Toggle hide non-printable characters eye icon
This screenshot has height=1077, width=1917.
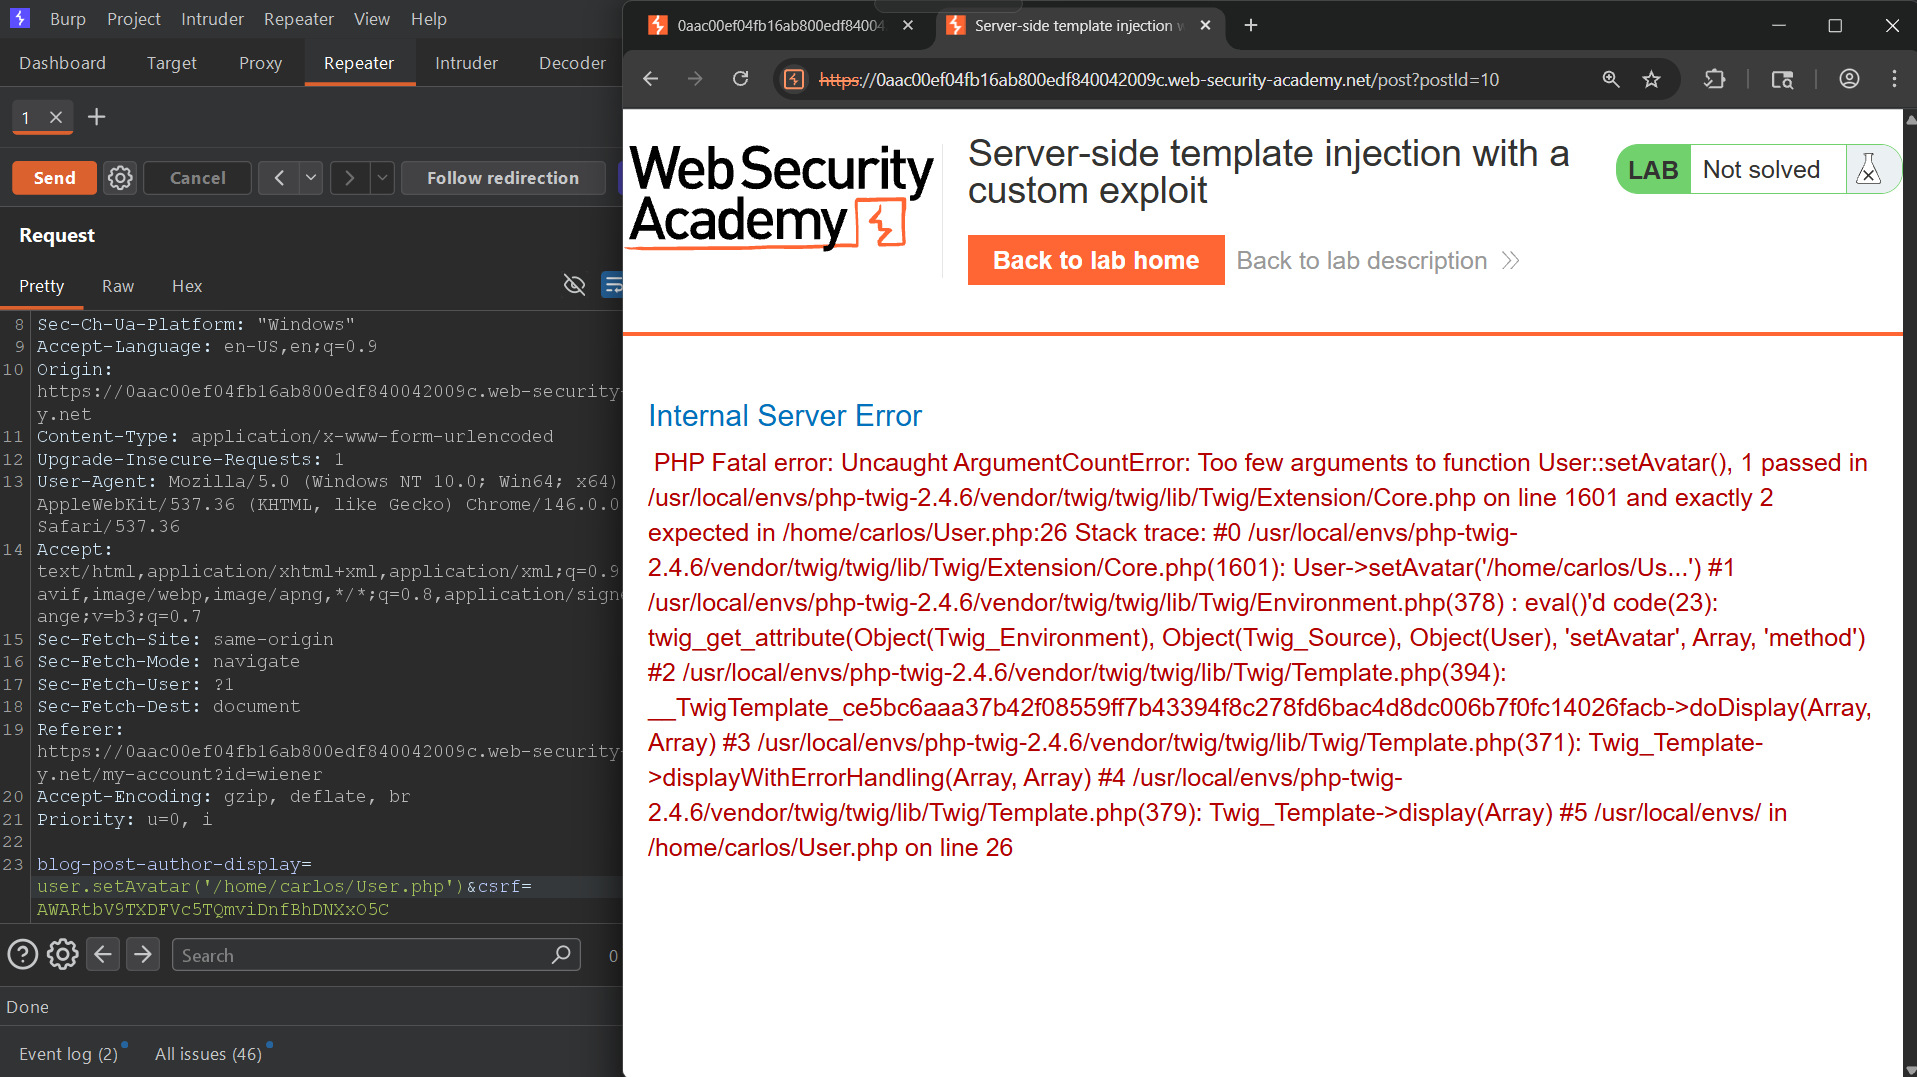pyautogui.click(x=574, y=286)
